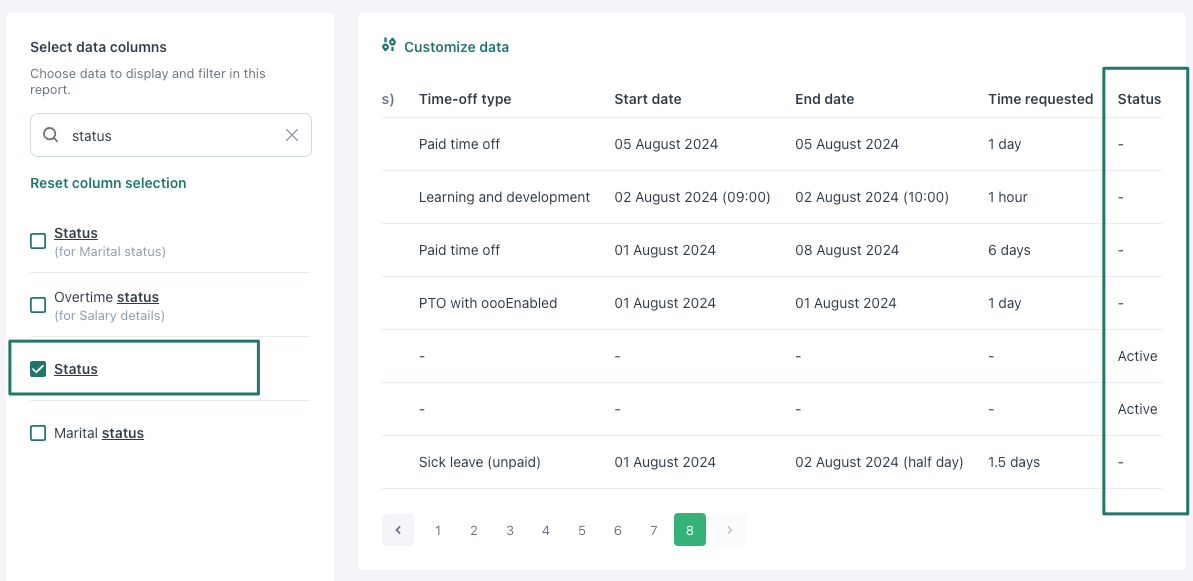Click the Start date column header

(647, 99)
